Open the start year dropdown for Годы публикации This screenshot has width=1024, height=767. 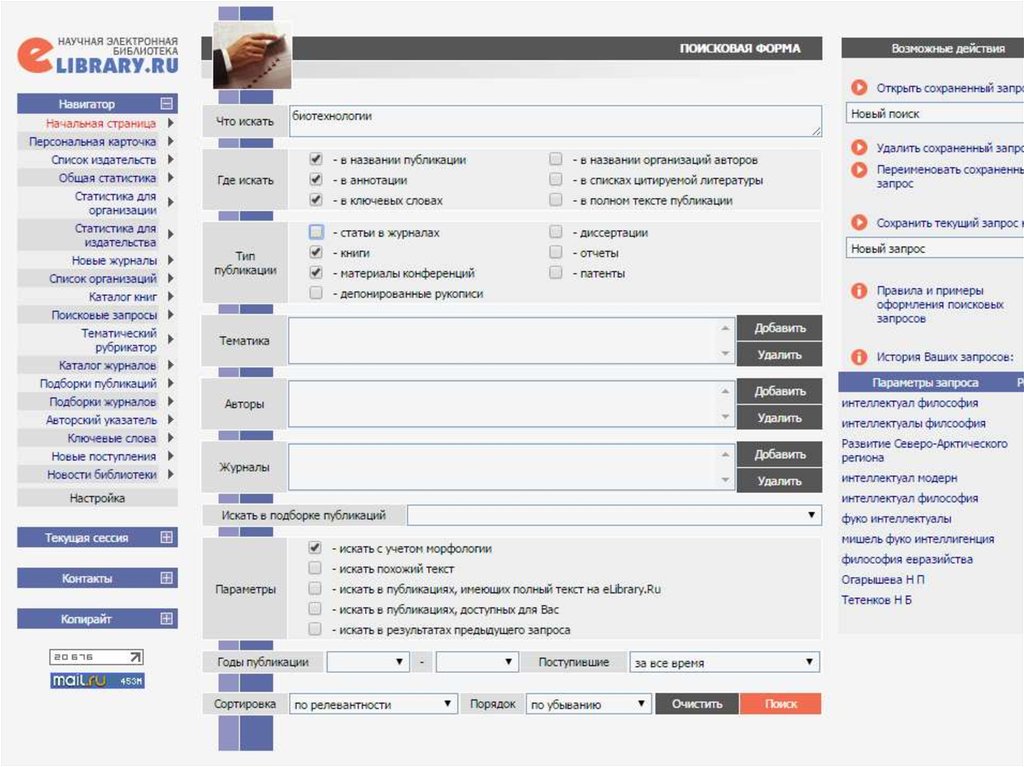(368, 662)
